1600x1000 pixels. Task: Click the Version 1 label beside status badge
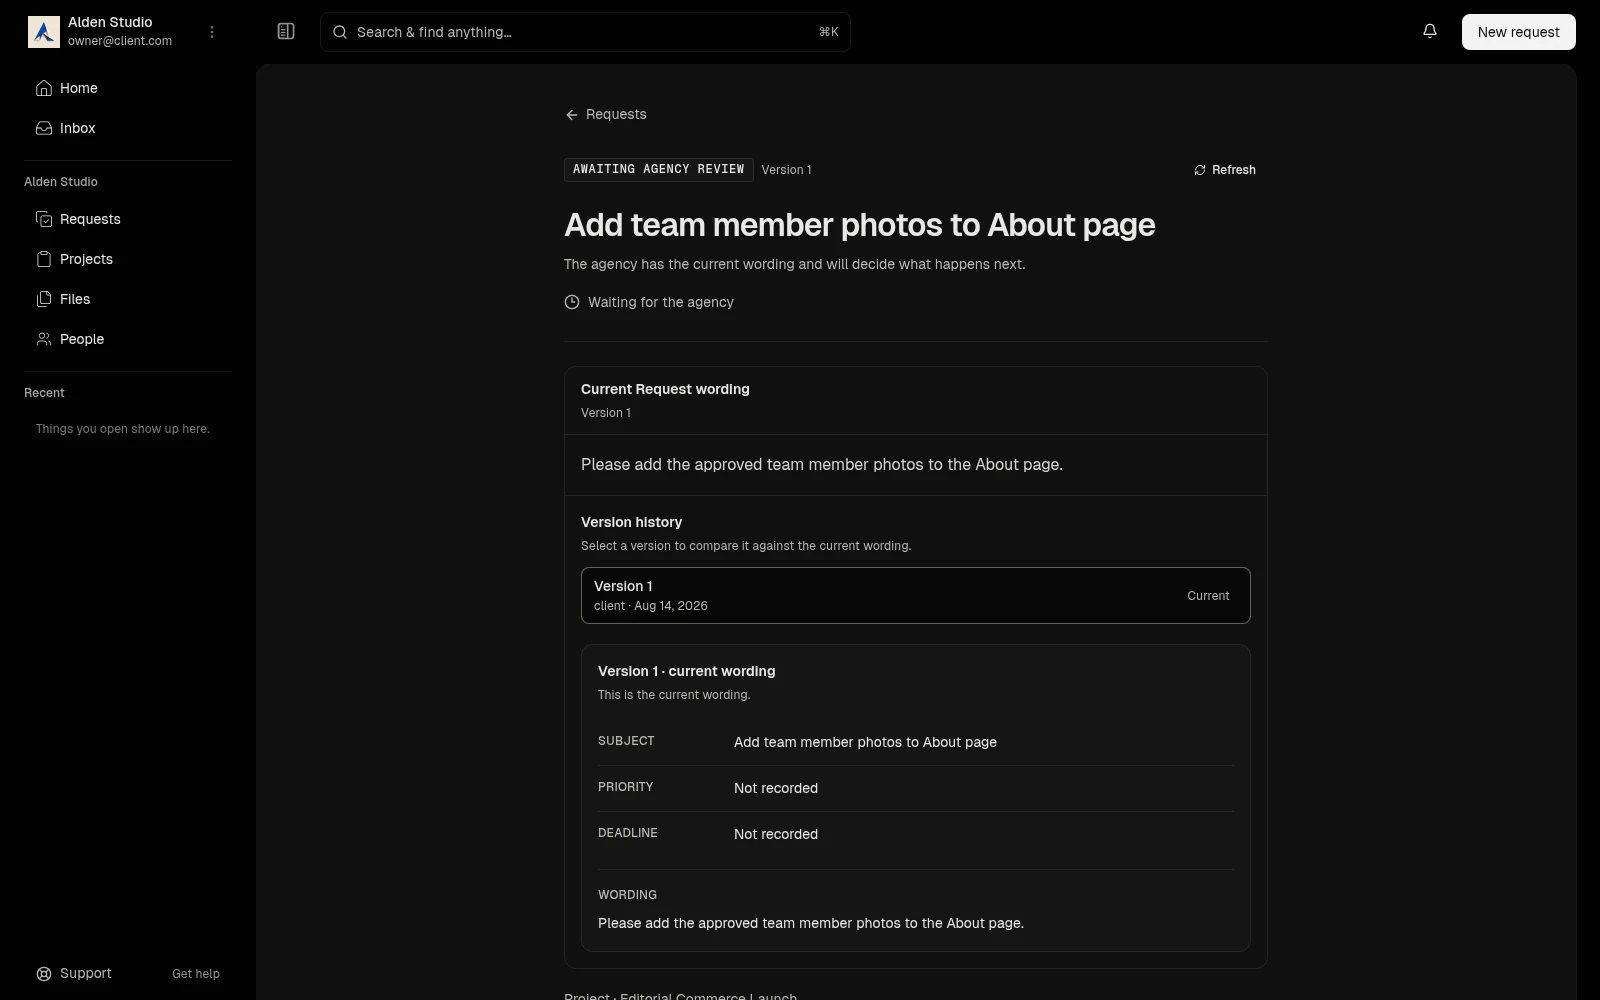[x=786, y=170]
